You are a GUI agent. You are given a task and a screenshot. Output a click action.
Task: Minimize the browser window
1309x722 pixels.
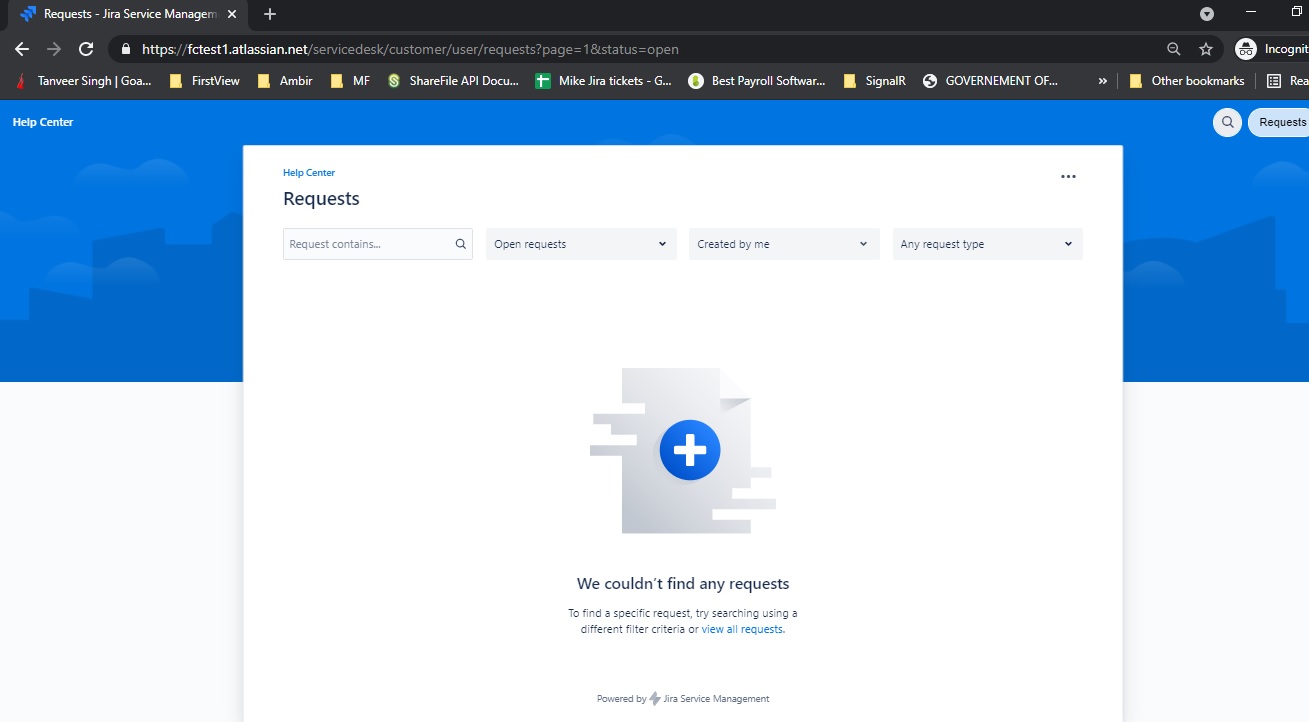pos(1253,12)
